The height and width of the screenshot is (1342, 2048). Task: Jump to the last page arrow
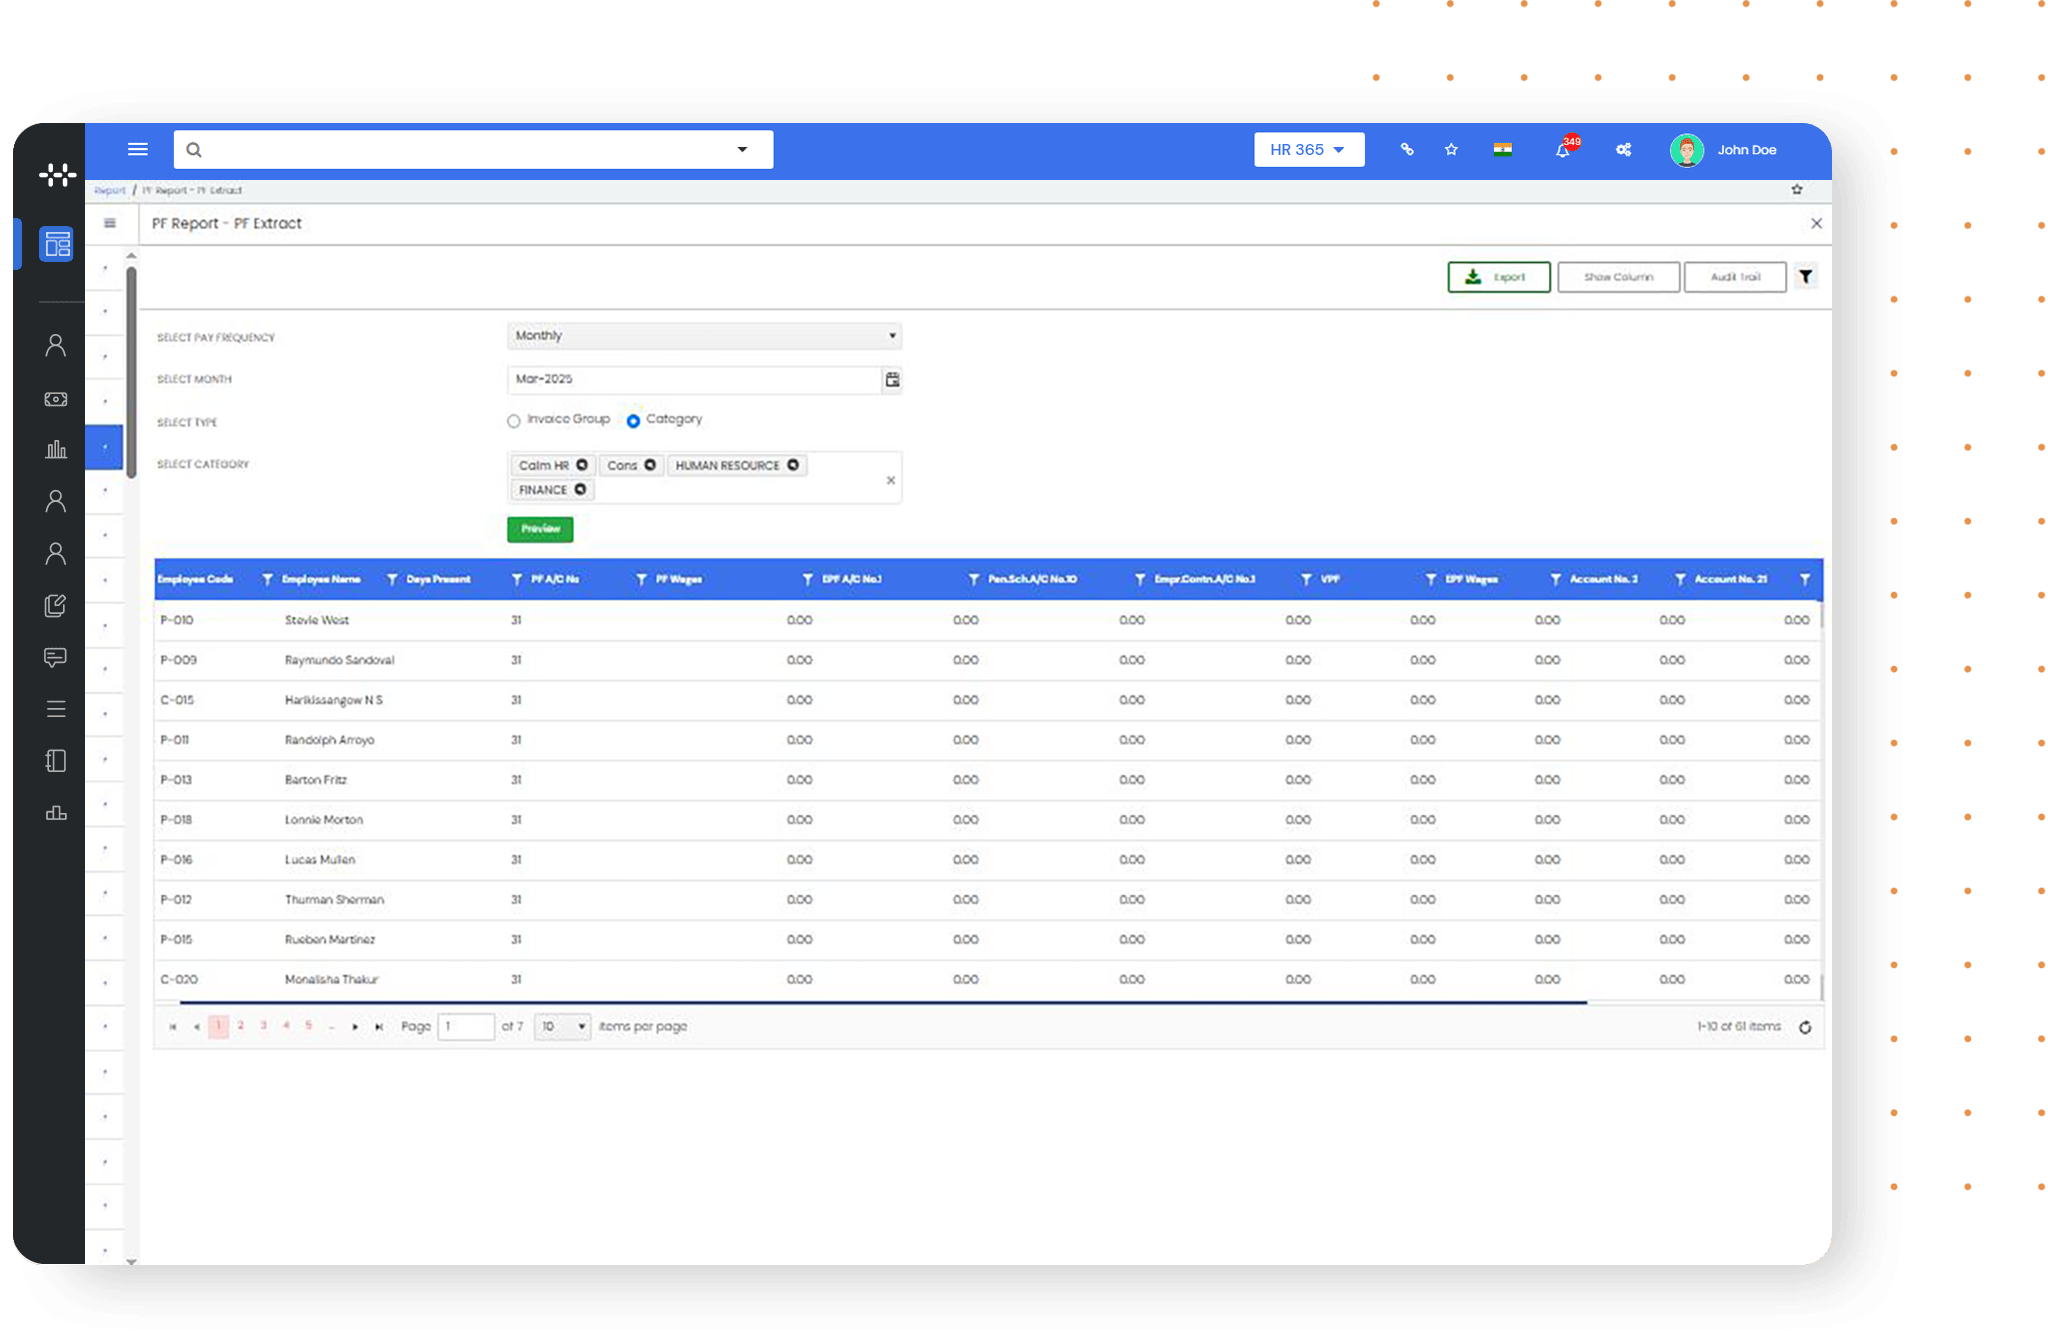[378, 1027]
